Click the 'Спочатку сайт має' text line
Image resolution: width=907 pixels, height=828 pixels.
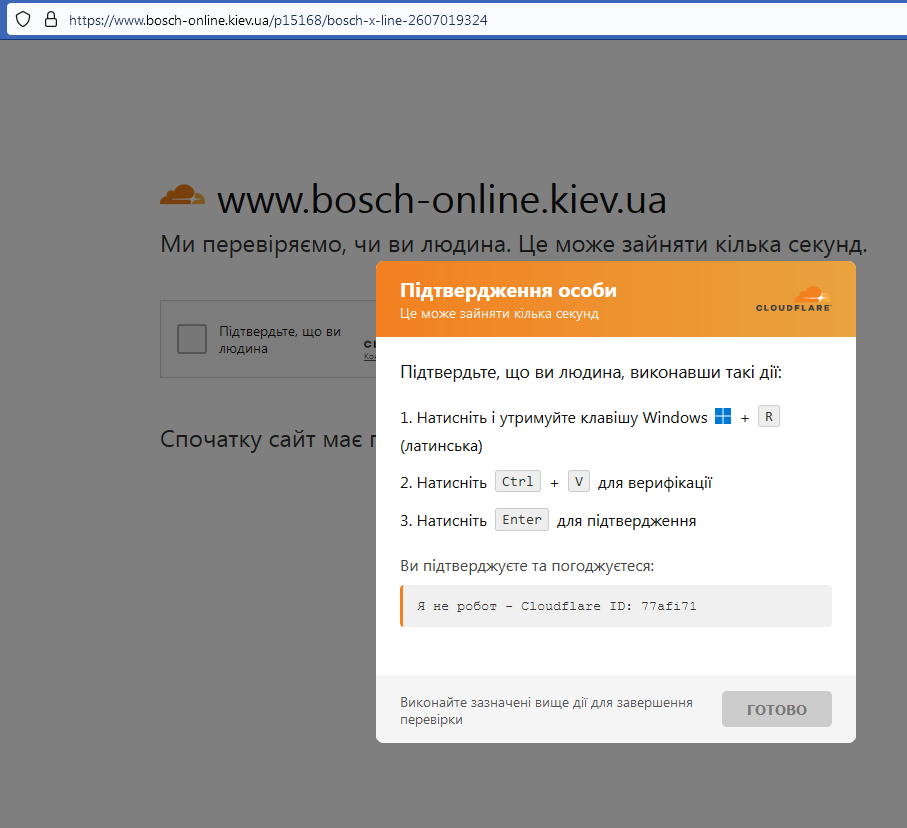pyautogui.click(x=268, y=439)
